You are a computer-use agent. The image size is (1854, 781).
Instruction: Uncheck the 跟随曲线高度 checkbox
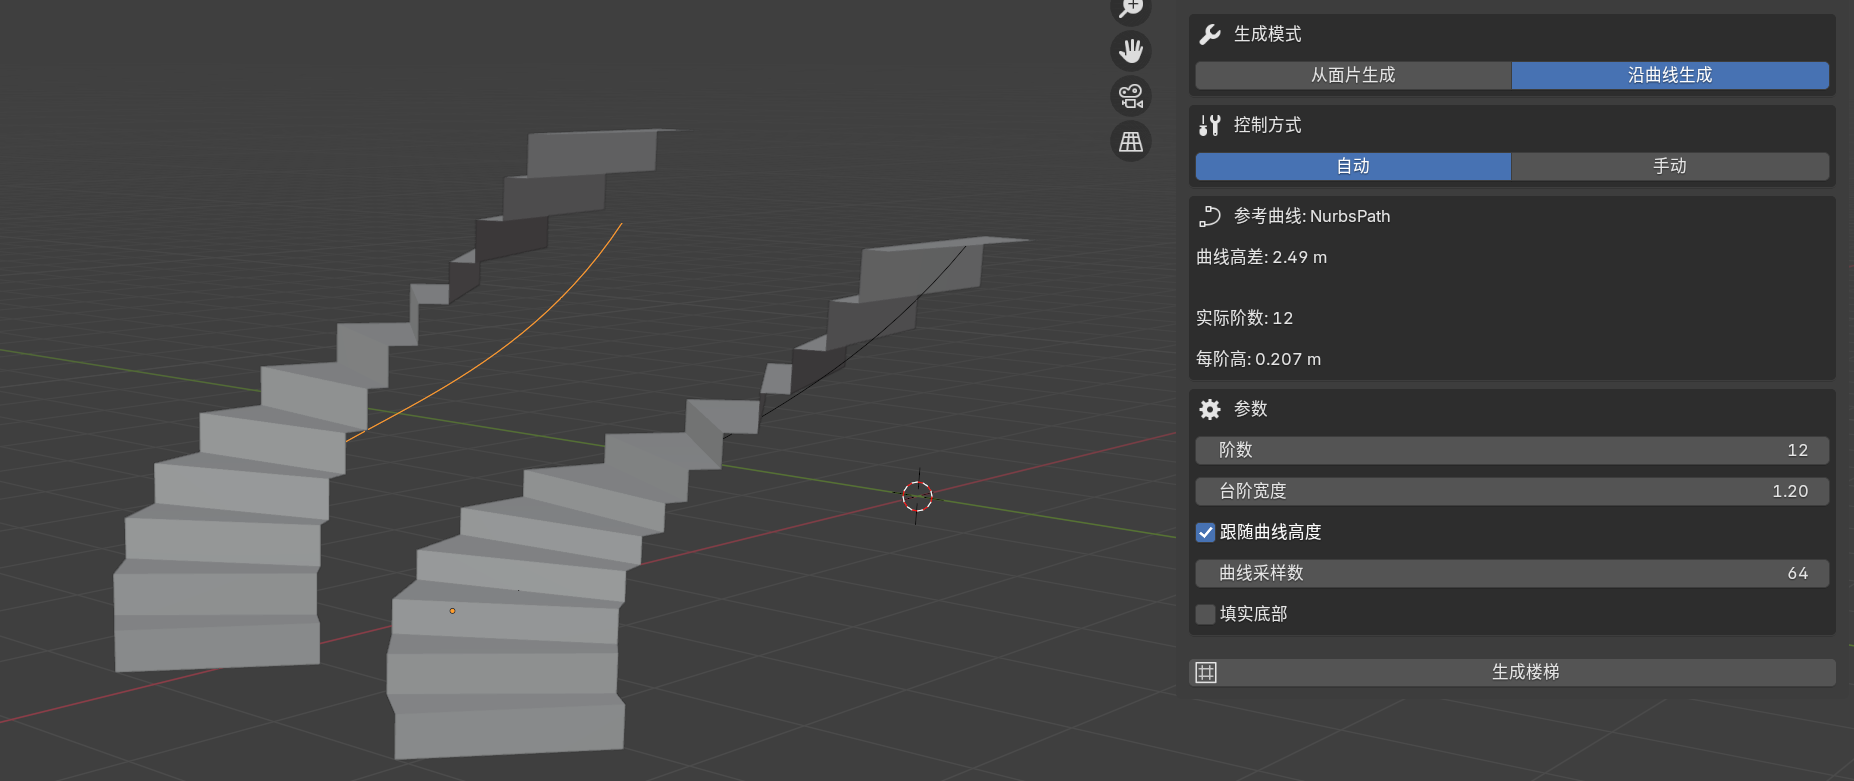pyautogui.click(x=1206, y=532)
